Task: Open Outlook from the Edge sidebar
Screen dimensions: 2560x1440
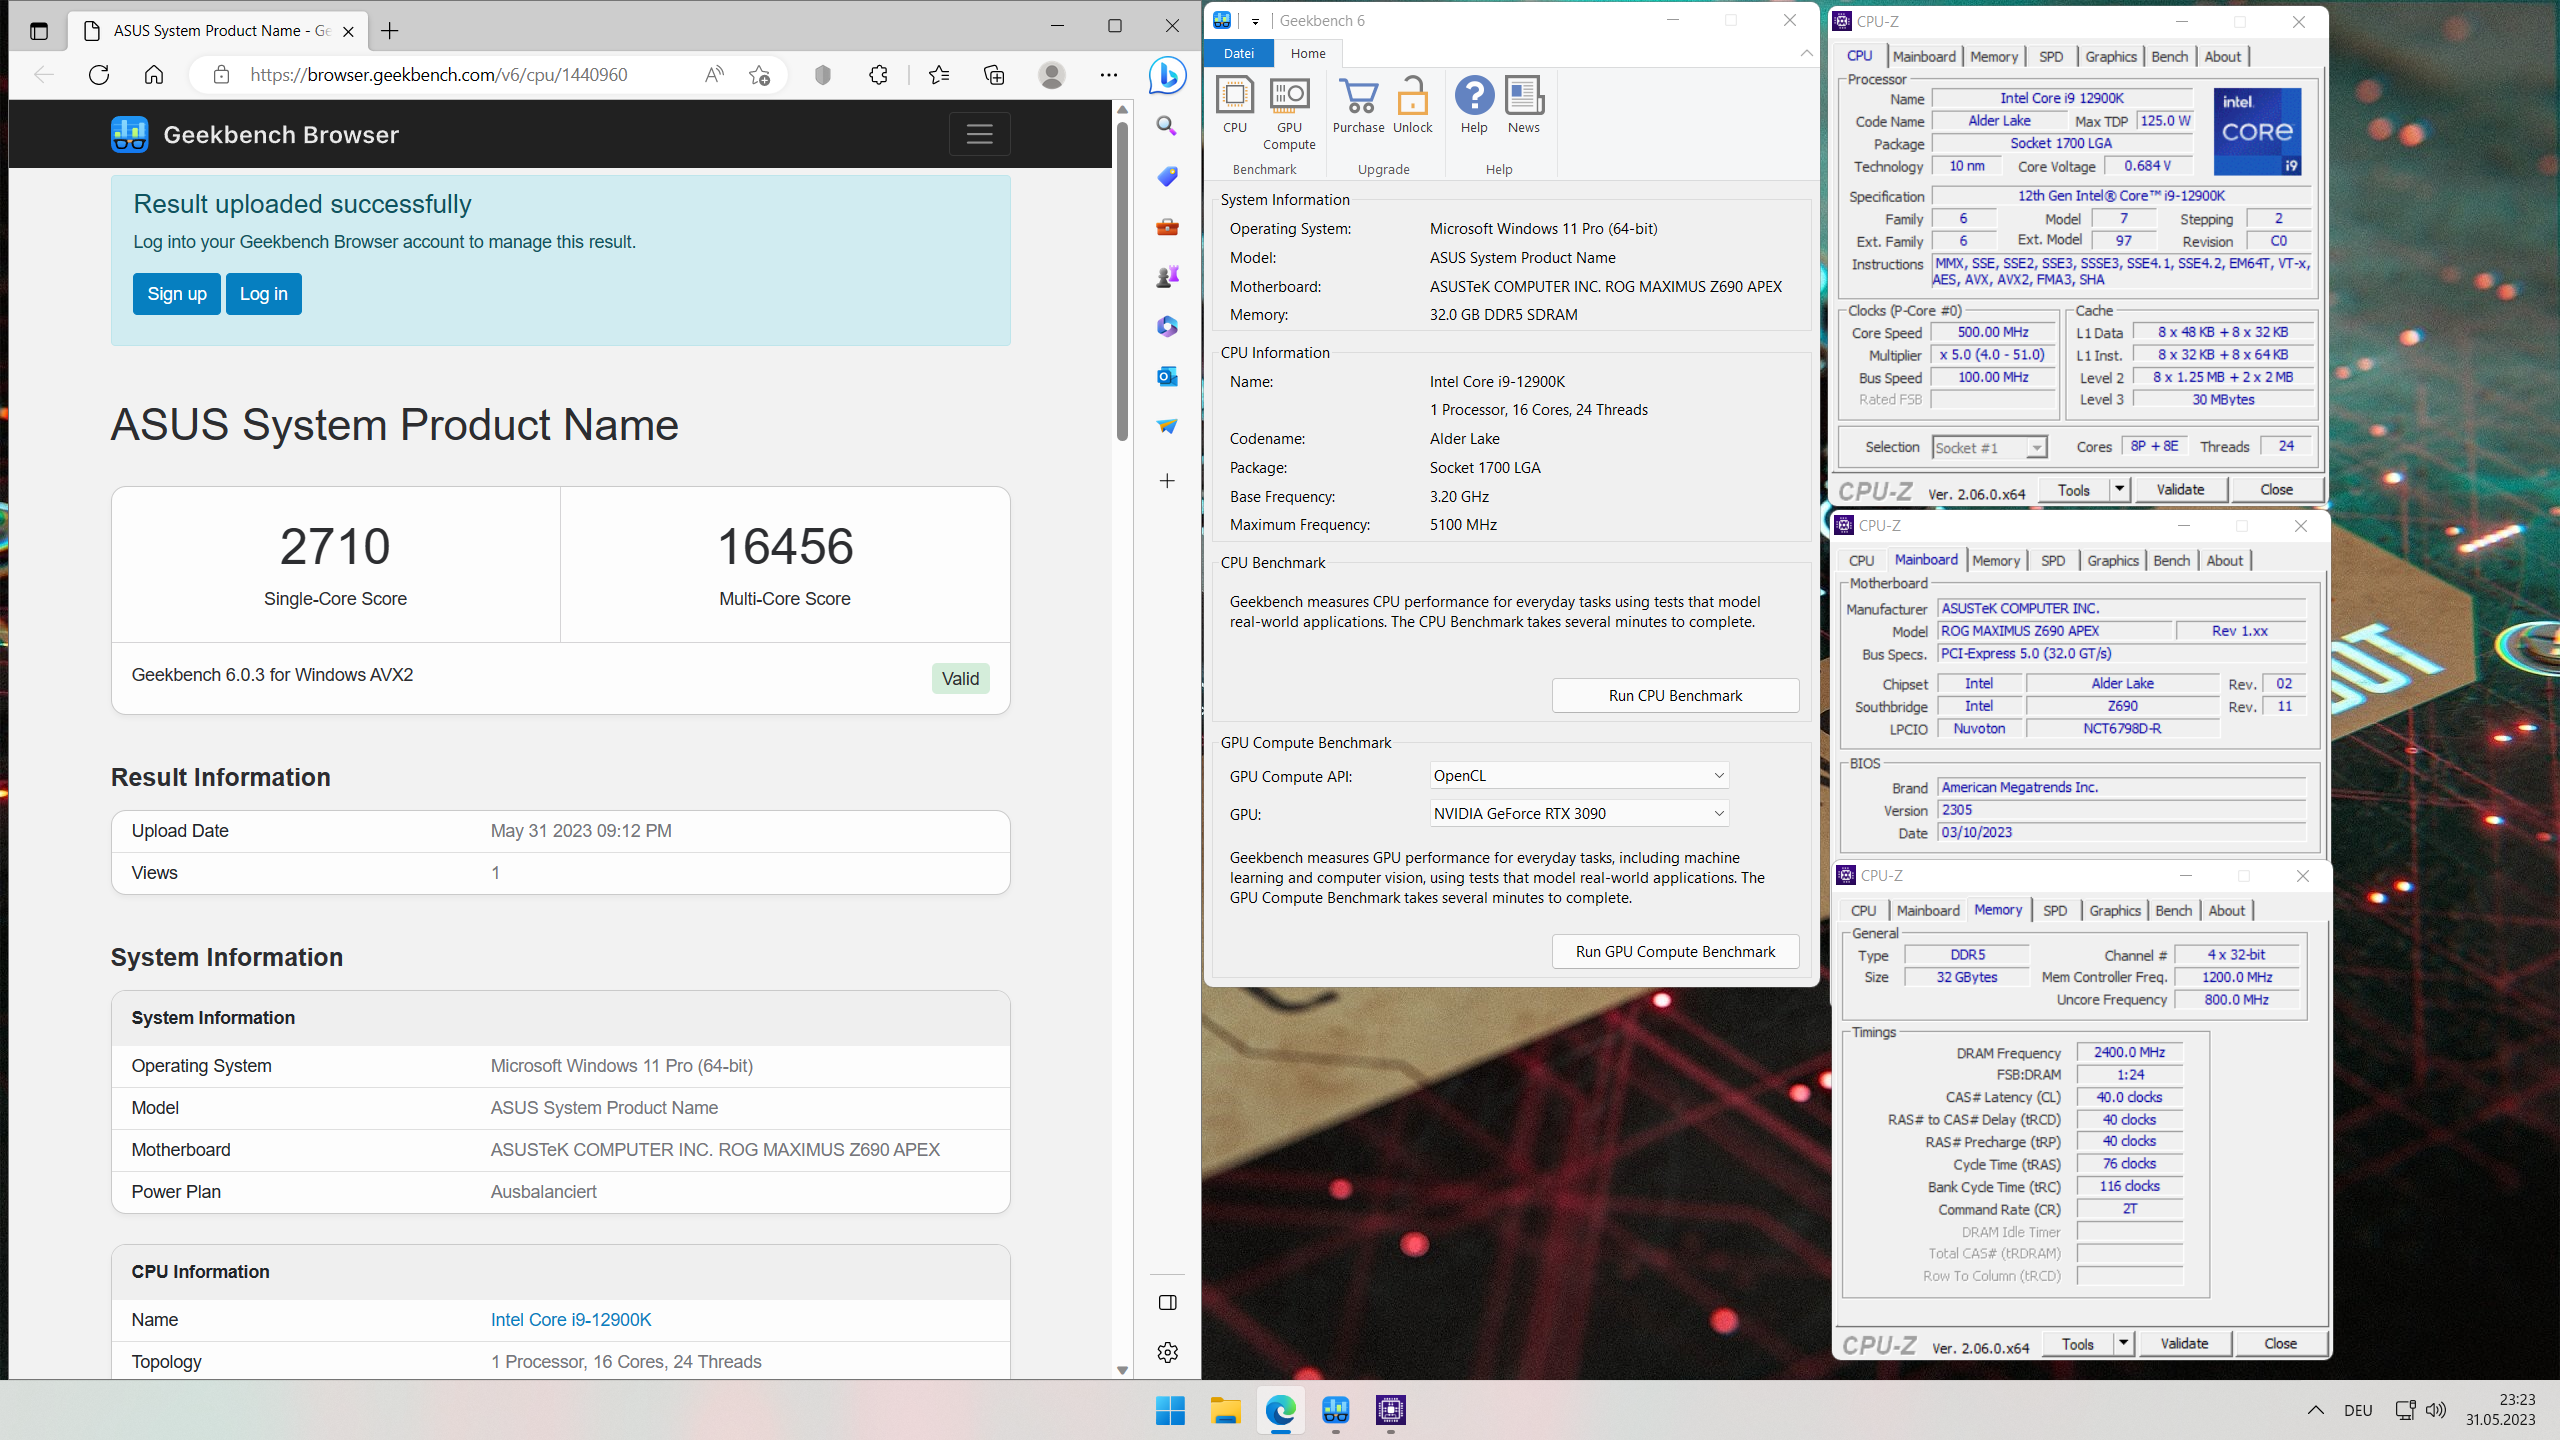Action: tap(1167, 376)
